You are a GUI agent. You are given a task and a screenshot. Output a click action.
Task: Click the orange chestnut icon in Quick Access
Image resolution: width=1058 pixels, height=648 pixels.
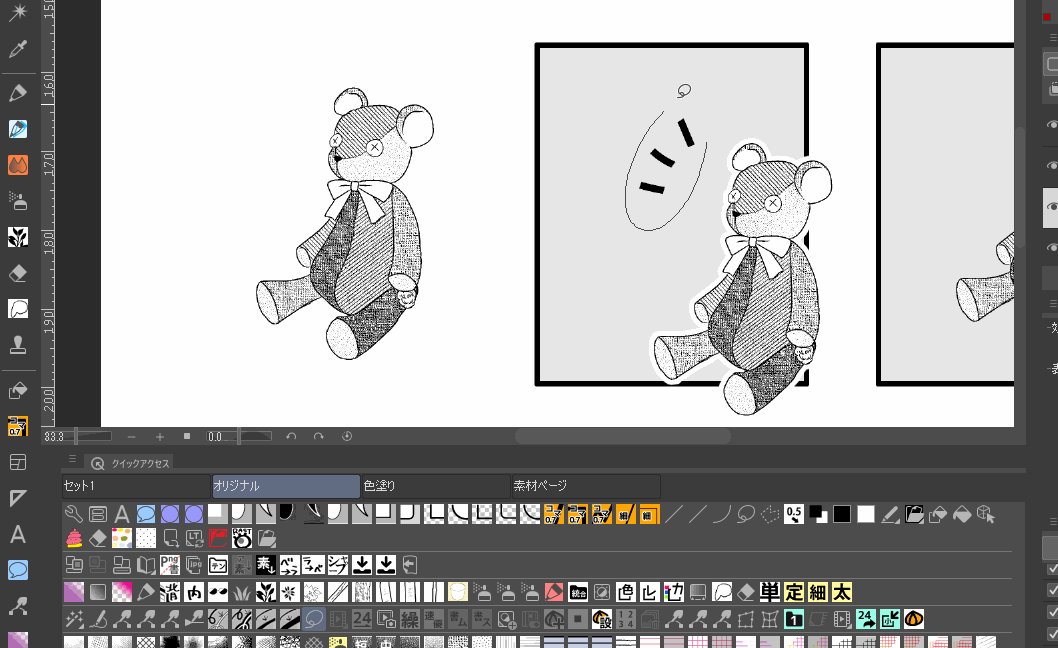[x=914, y=619]
